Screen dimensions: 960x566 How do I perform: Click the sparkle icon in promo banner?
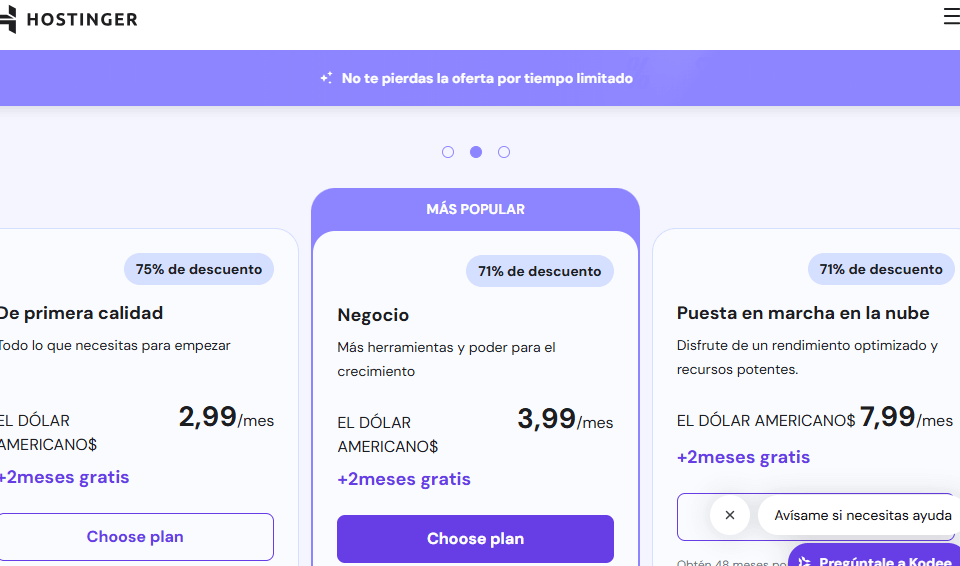tap(326, 78)
